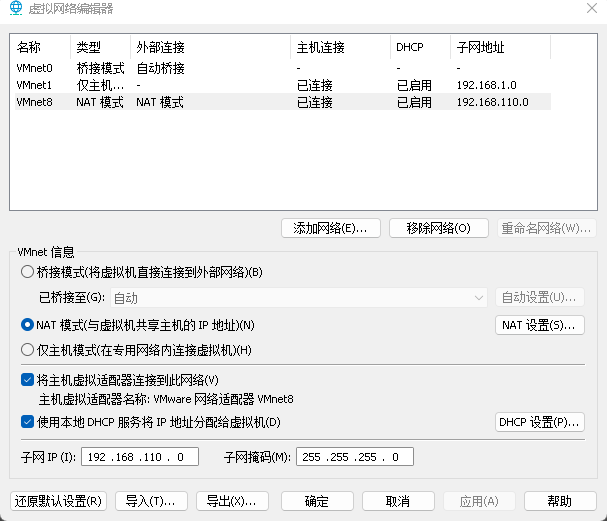Click 应用(A) button
607x521 pixels.
pos(479,501)
